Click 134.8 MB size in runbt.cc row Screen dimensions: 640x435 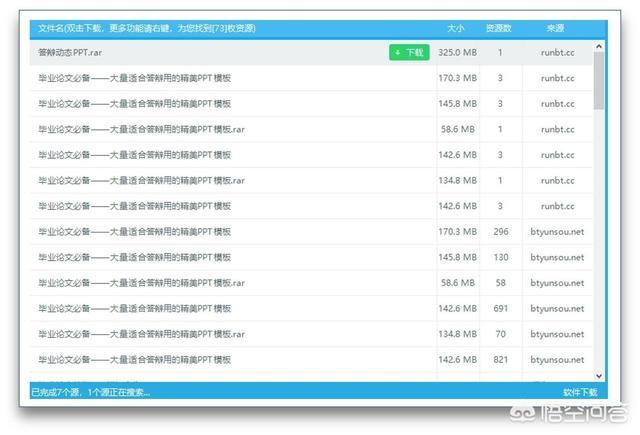458,180
